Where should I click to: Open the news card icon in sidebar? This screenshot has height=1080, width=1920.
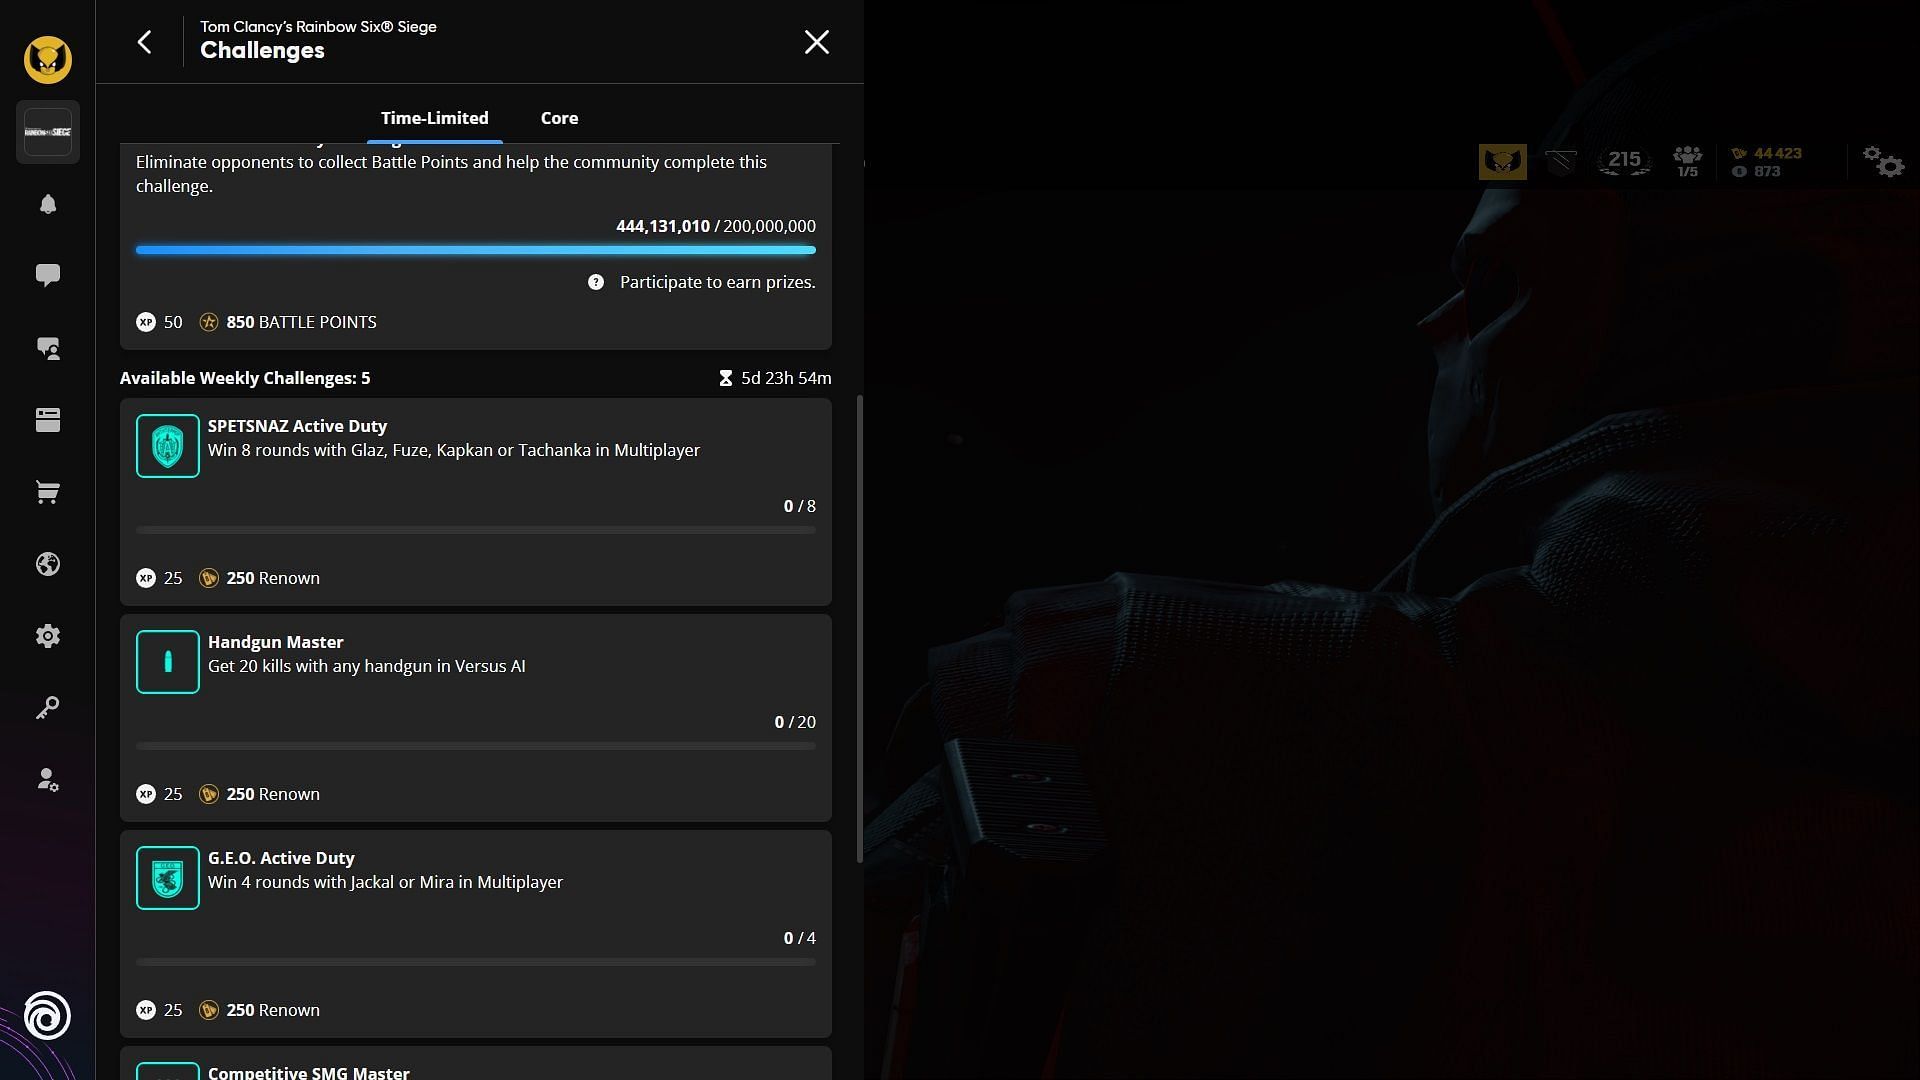[x=47, y=420]
